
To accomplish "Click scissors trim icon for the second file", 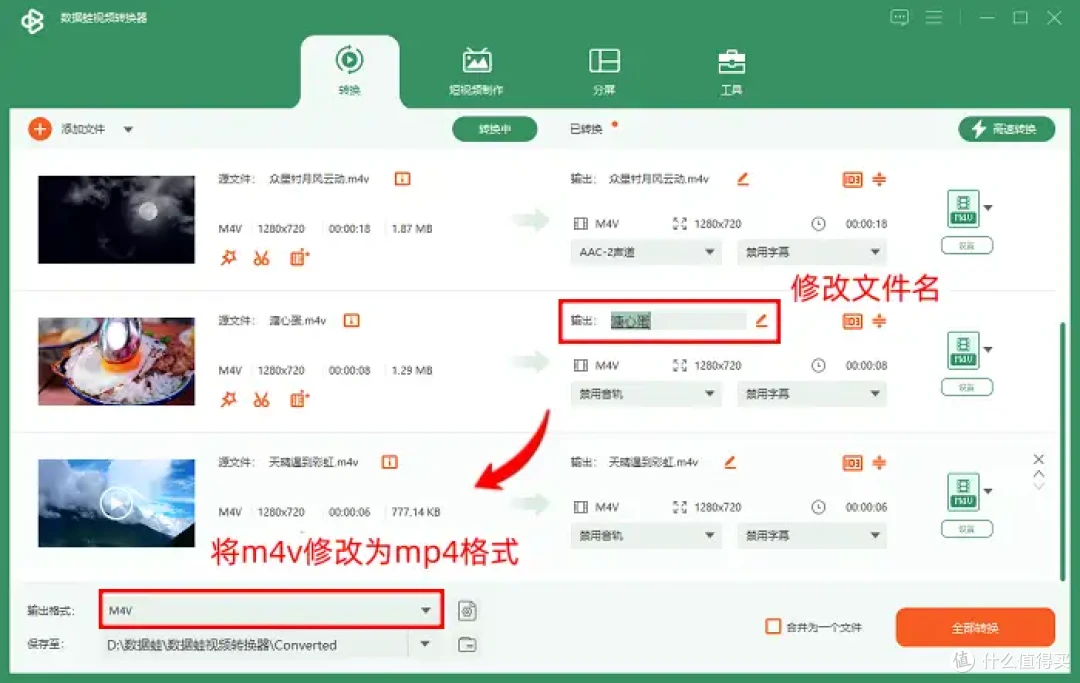I will [x=261, y=400].
